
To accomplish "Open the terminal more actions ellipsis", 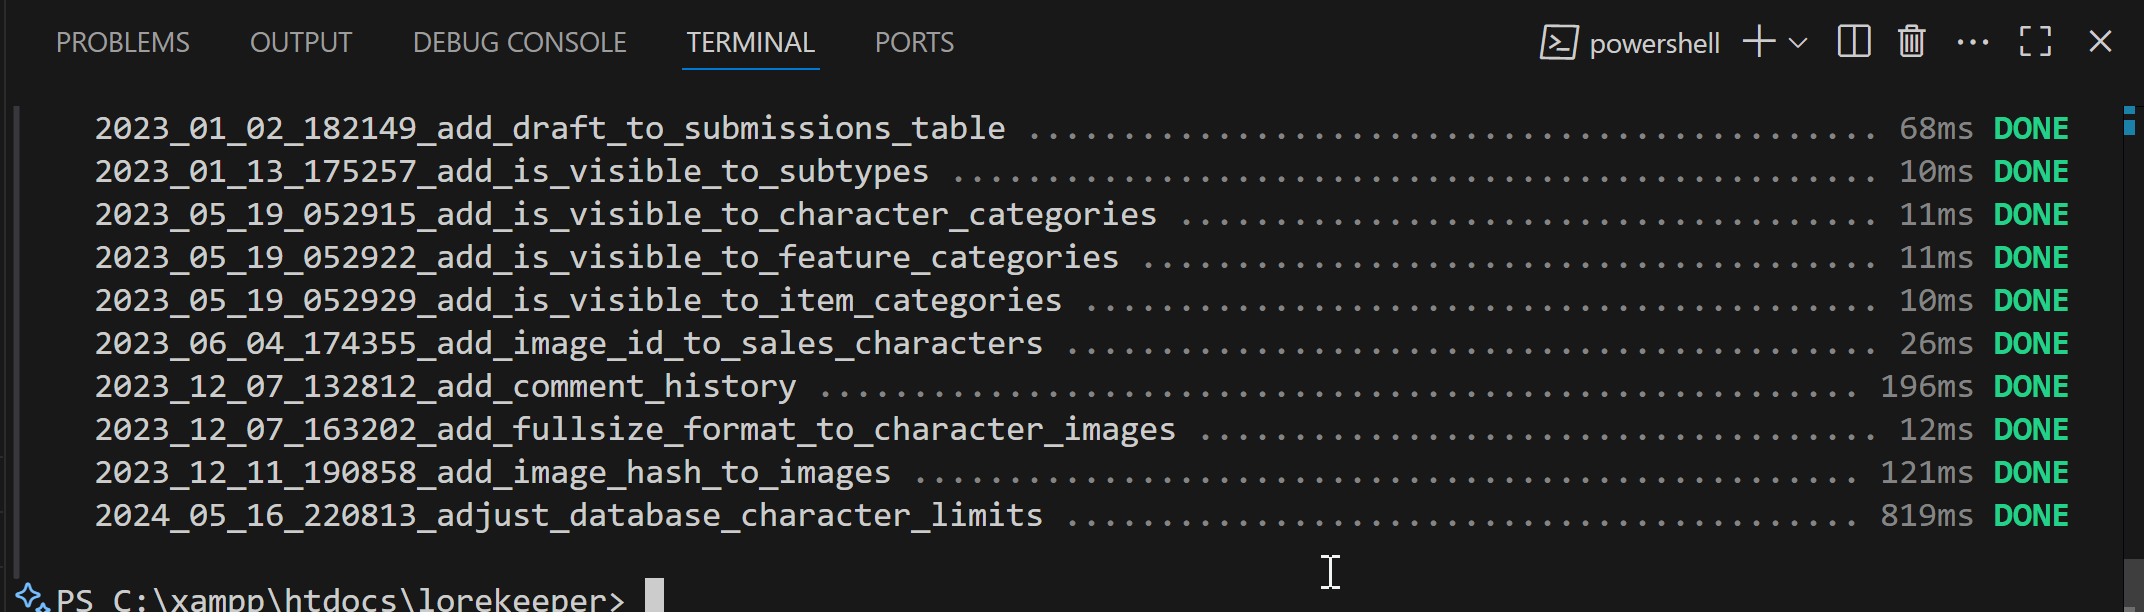I will point(1972,42).
